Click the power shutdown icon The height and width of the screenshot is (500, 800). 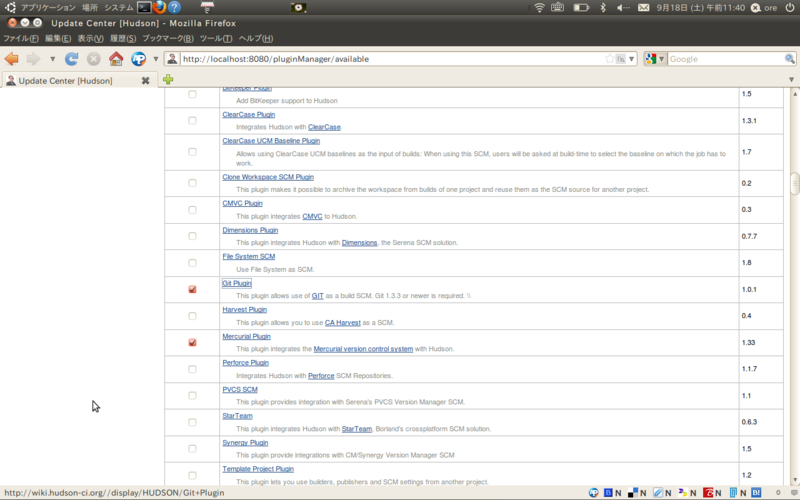[x=790, y=8]
